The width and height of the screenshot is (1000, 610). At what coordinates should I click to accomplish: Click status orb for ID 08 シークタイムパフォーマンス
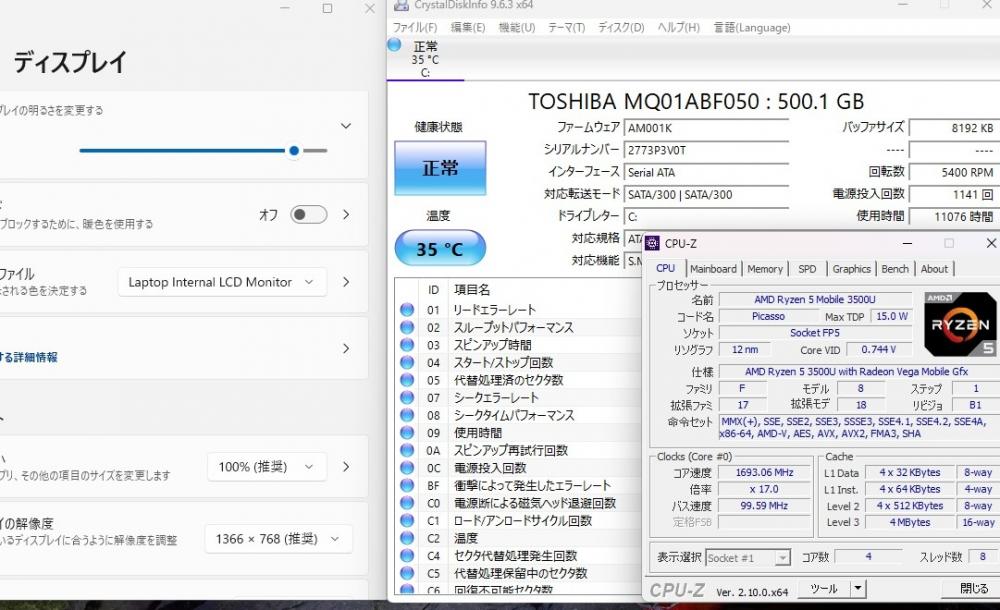(x=407, y=415)
